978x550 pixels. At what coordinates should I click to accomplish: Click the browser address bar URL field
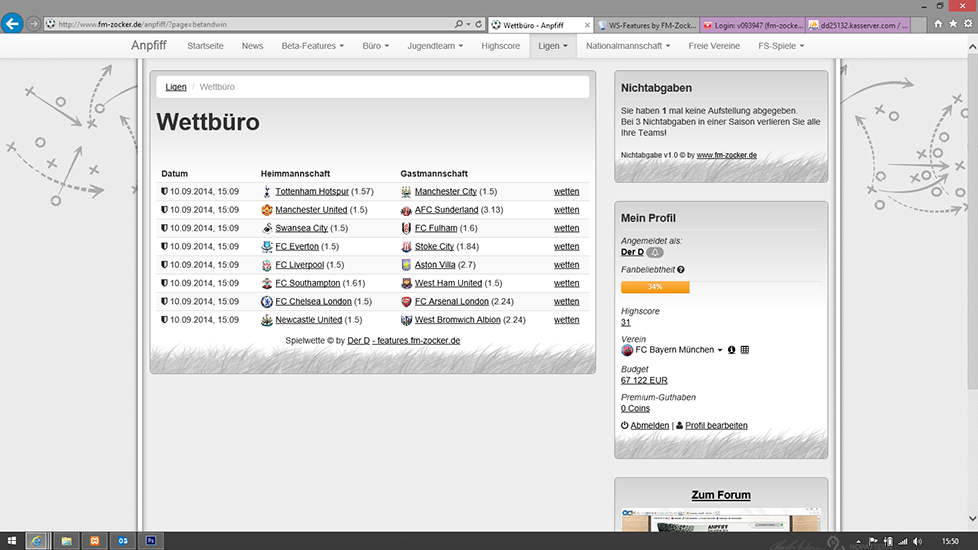point(250,23)
